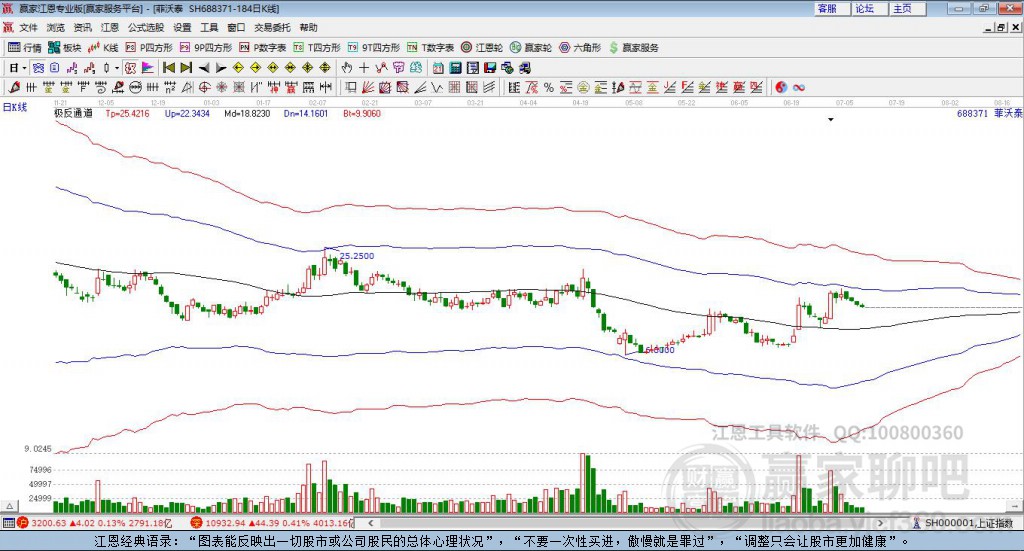Image resolution: width=1024 pixels, height=551 pixels.
Task: Open the 江恩 menu
Action: coord(110,27)
